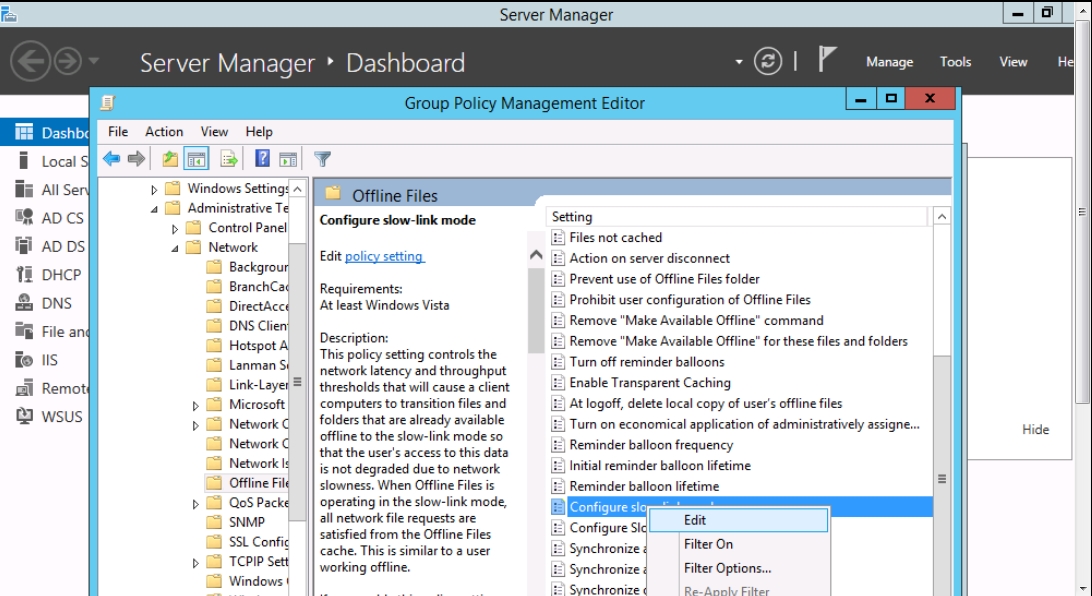
Task: Open the Help menu in Group Policy Editor
Action: 259,132
